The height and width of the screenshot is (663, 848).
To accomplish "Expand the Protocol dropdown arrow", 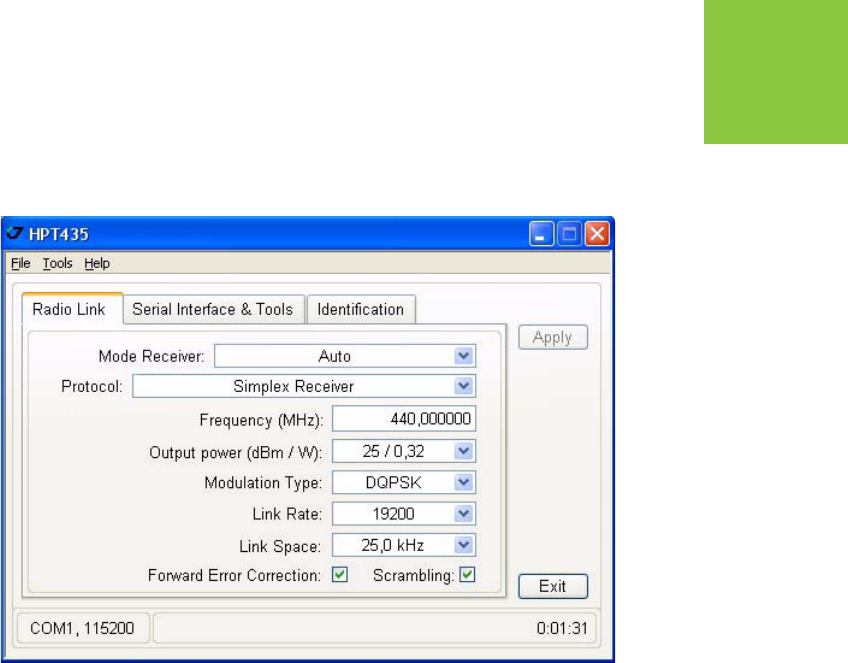I will [463, 387].
